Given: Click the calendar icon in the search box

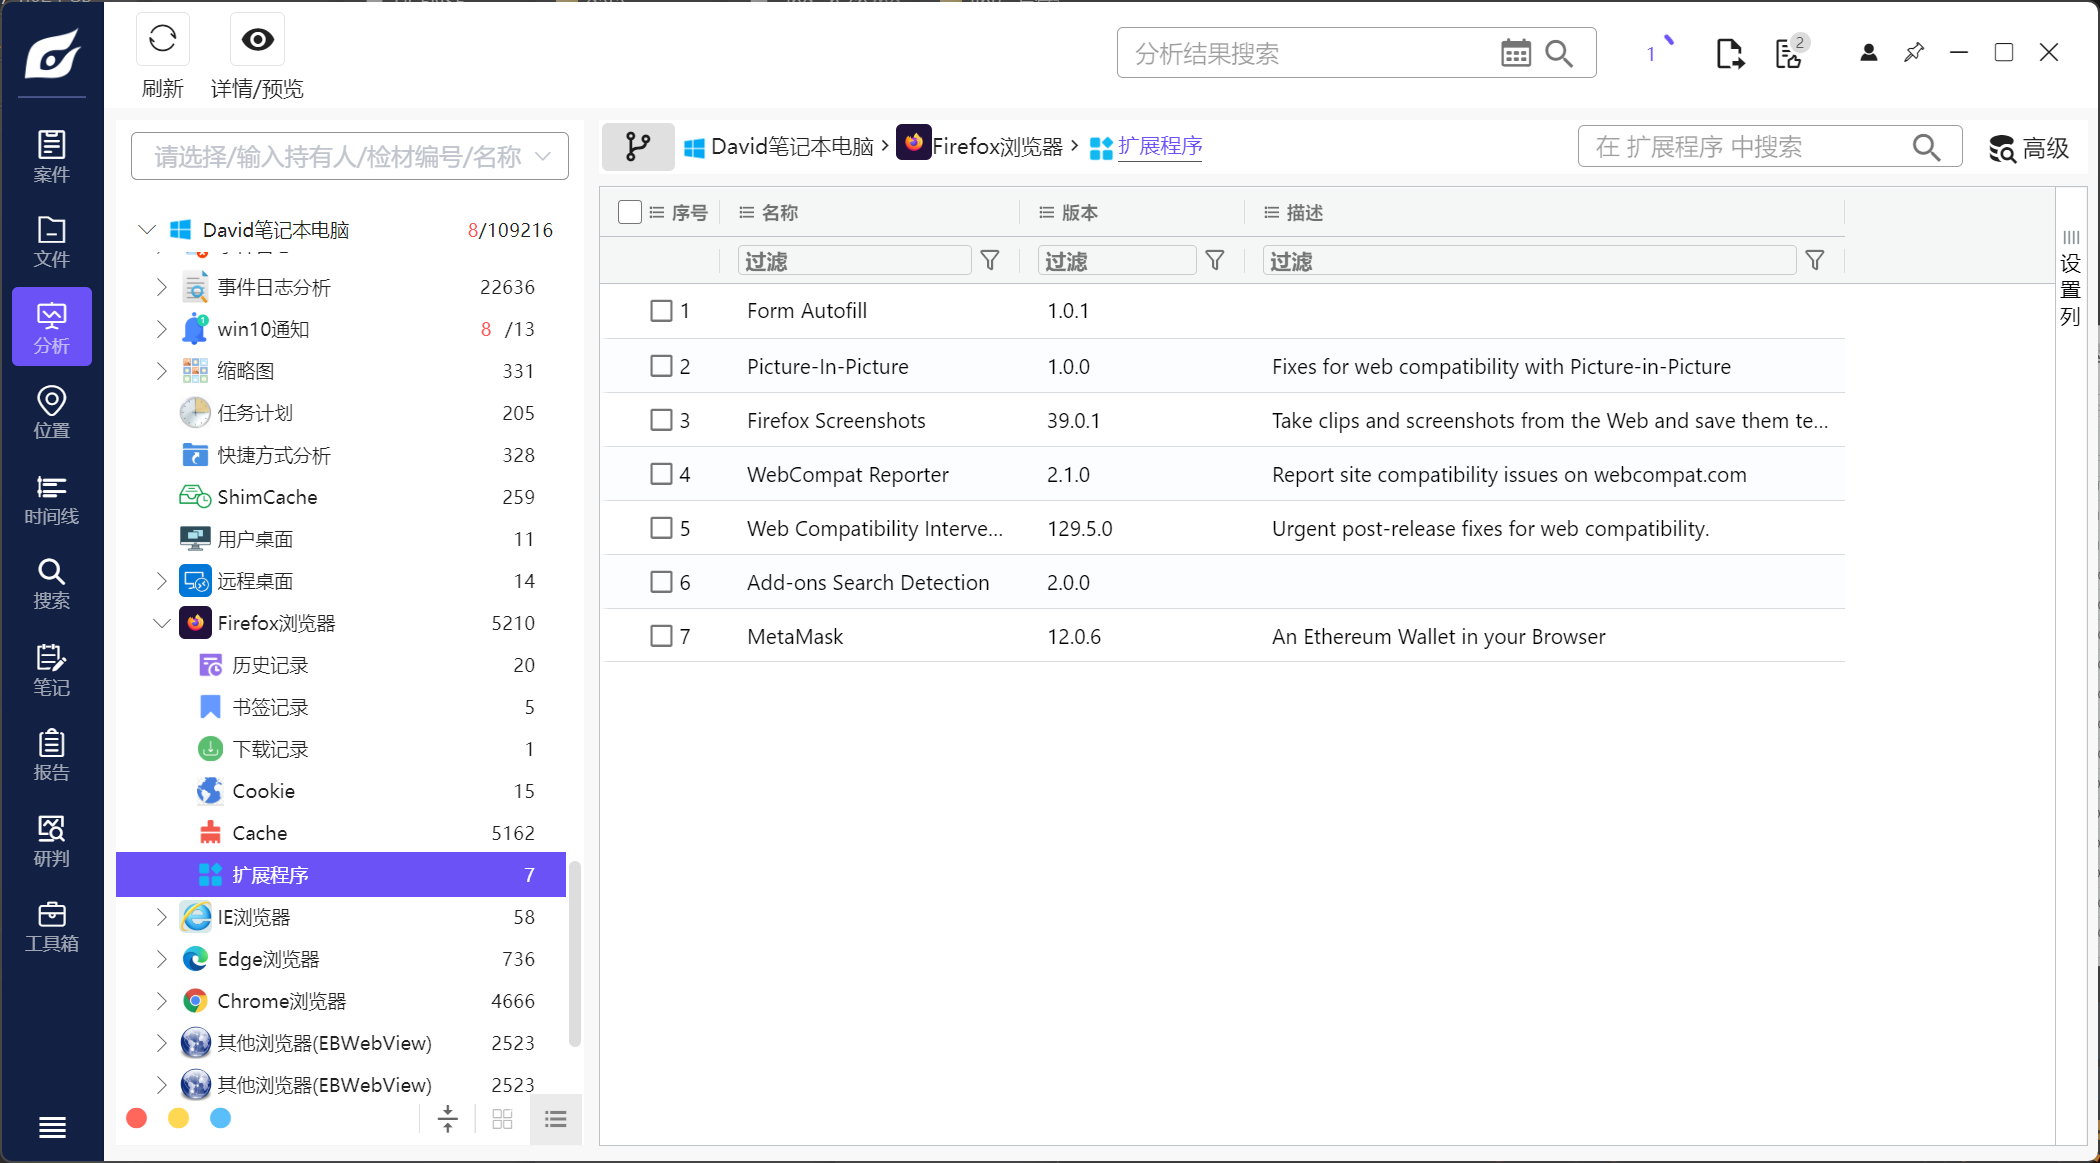Looking at the screenshot, I should tap(1515, 53).
